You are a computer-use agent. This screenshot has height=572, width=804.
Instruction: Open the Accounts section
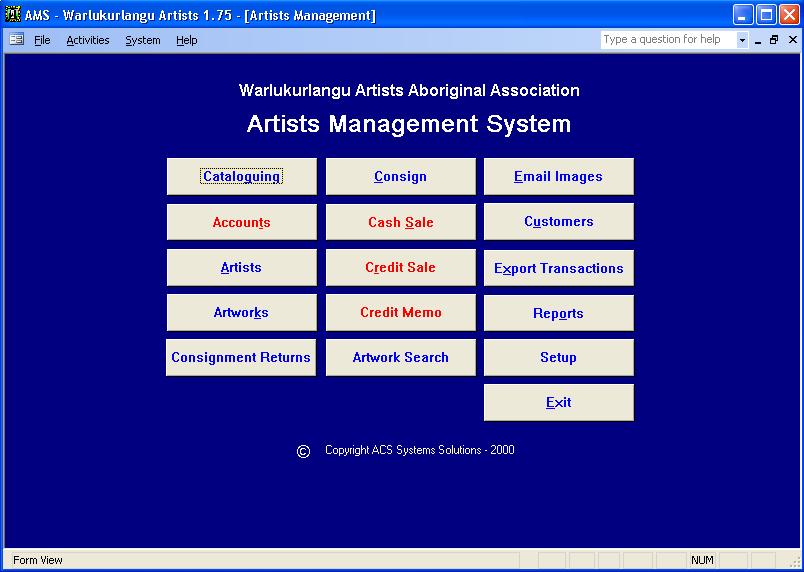tap(242, 222)
